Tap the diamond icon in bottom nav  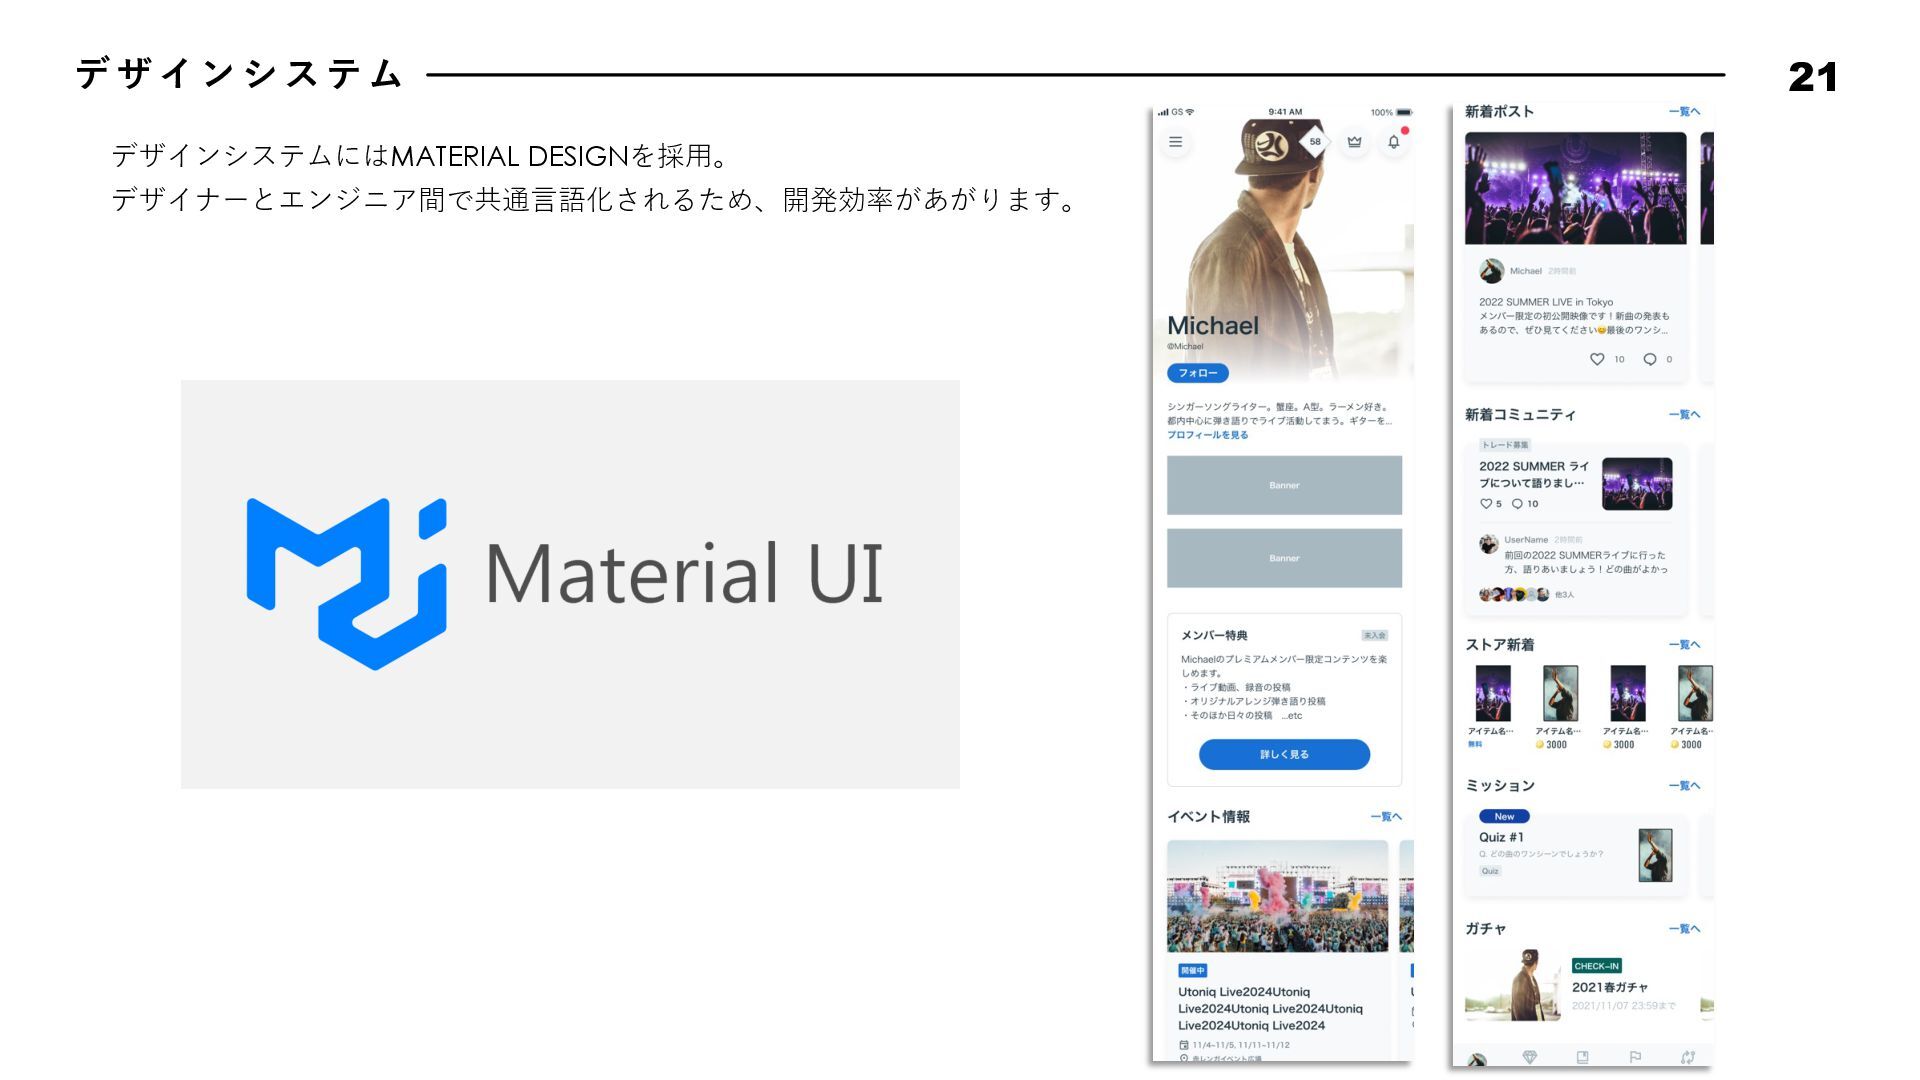pos(1529,1057)
